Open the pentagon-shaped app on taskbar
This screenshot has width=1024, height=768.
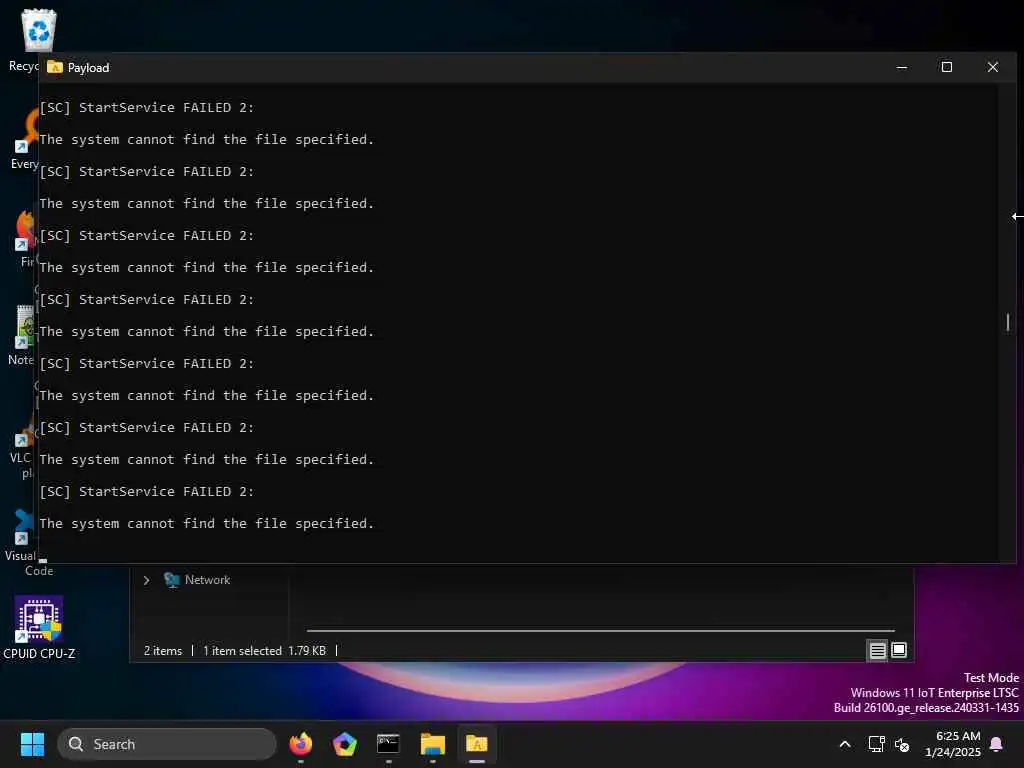pyautogui.click(x=344, y=744)
